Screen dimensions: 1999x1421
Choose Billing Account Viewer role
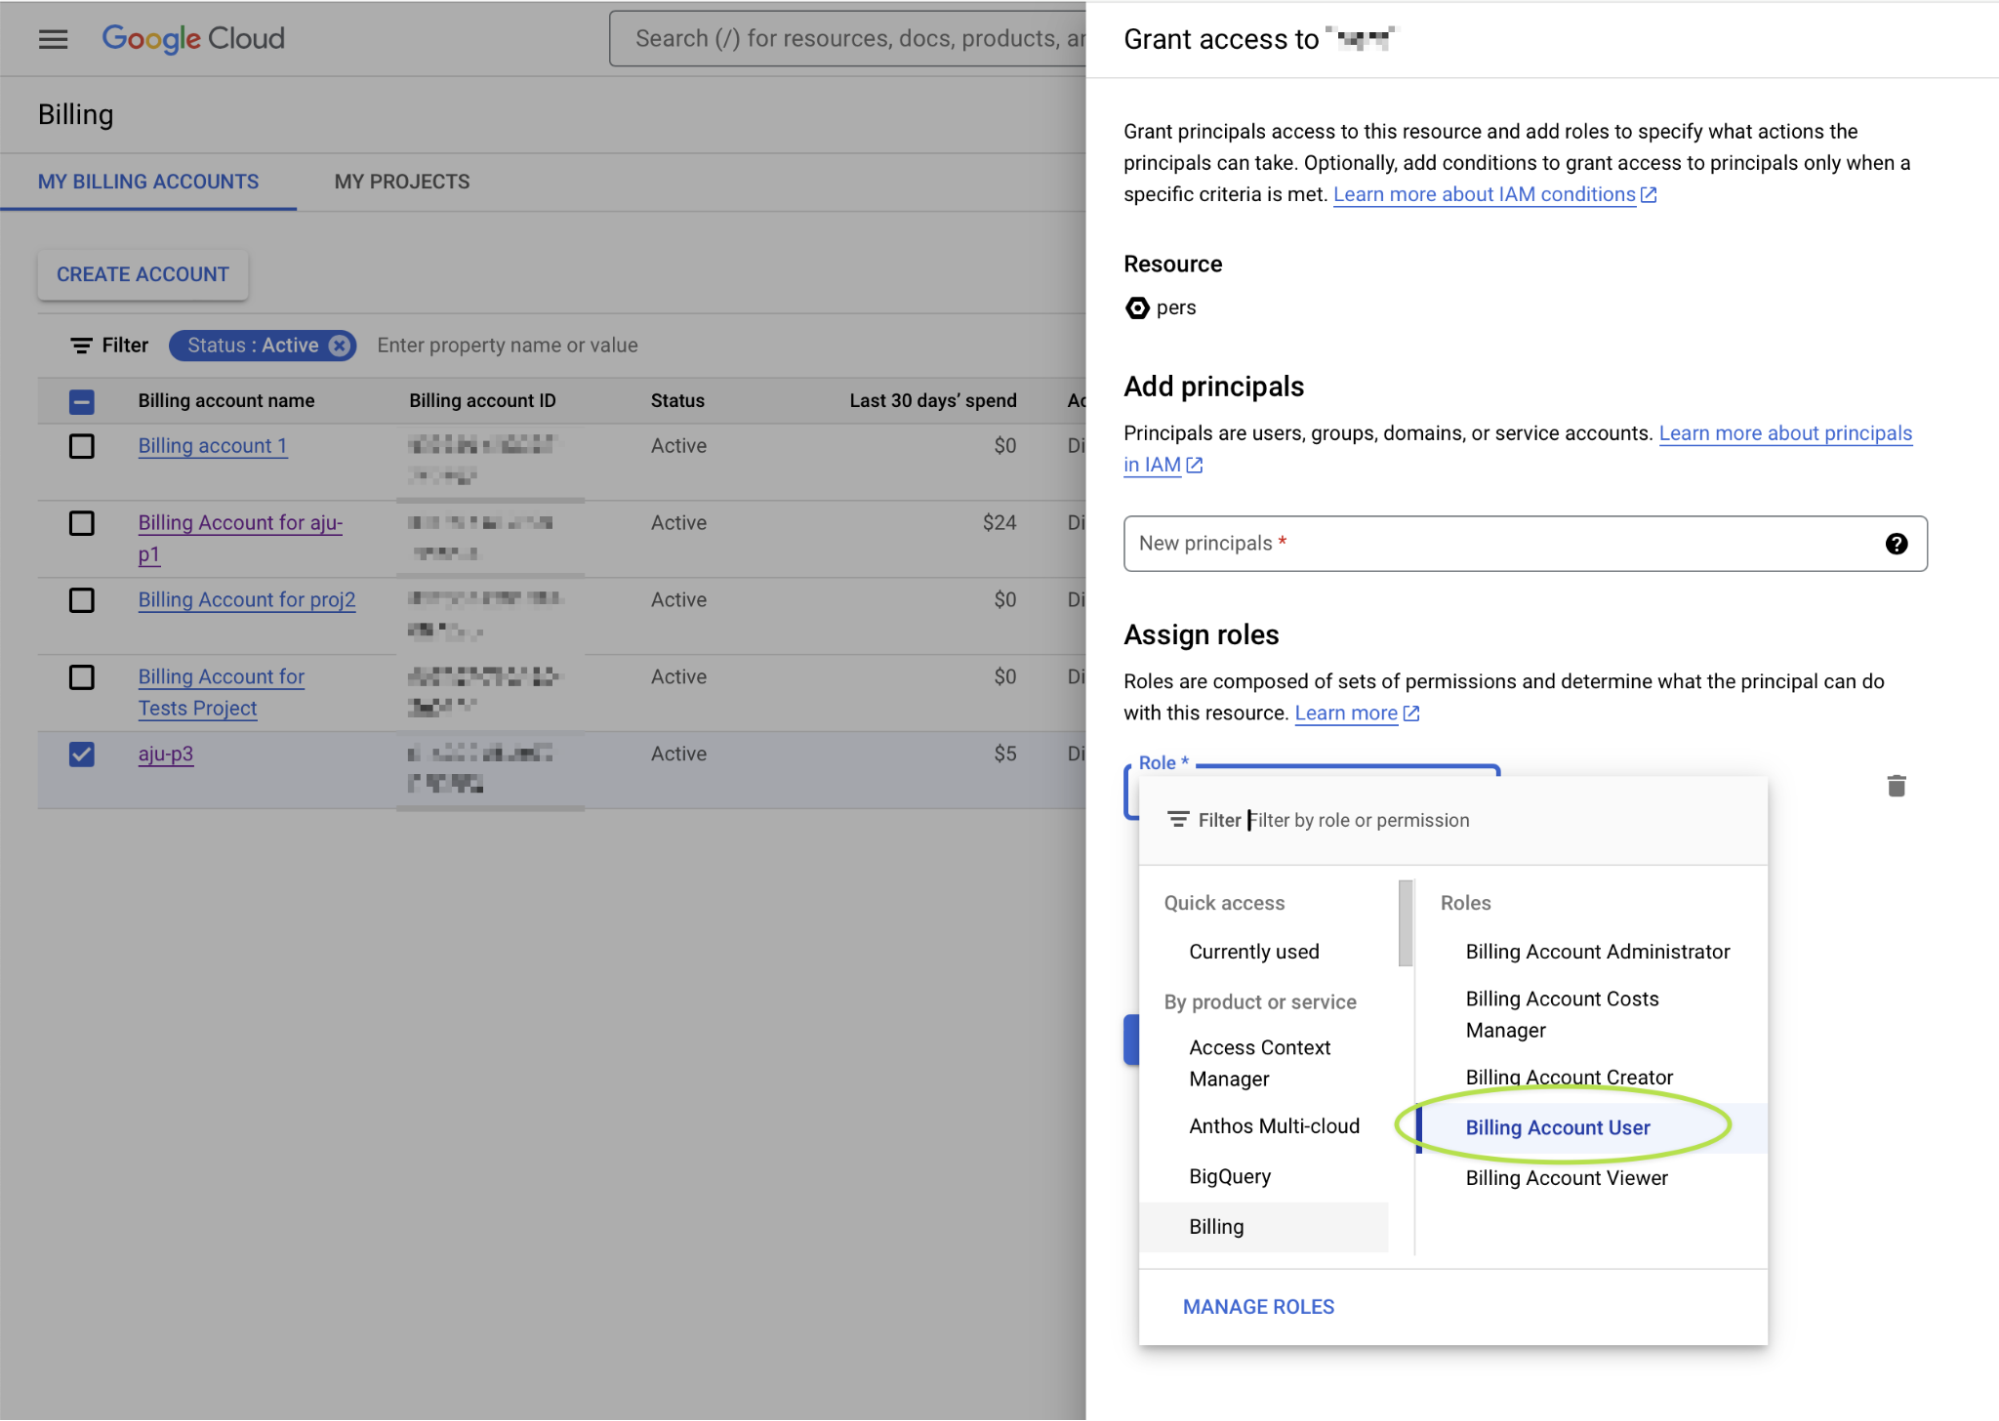pos(1566,1179)
